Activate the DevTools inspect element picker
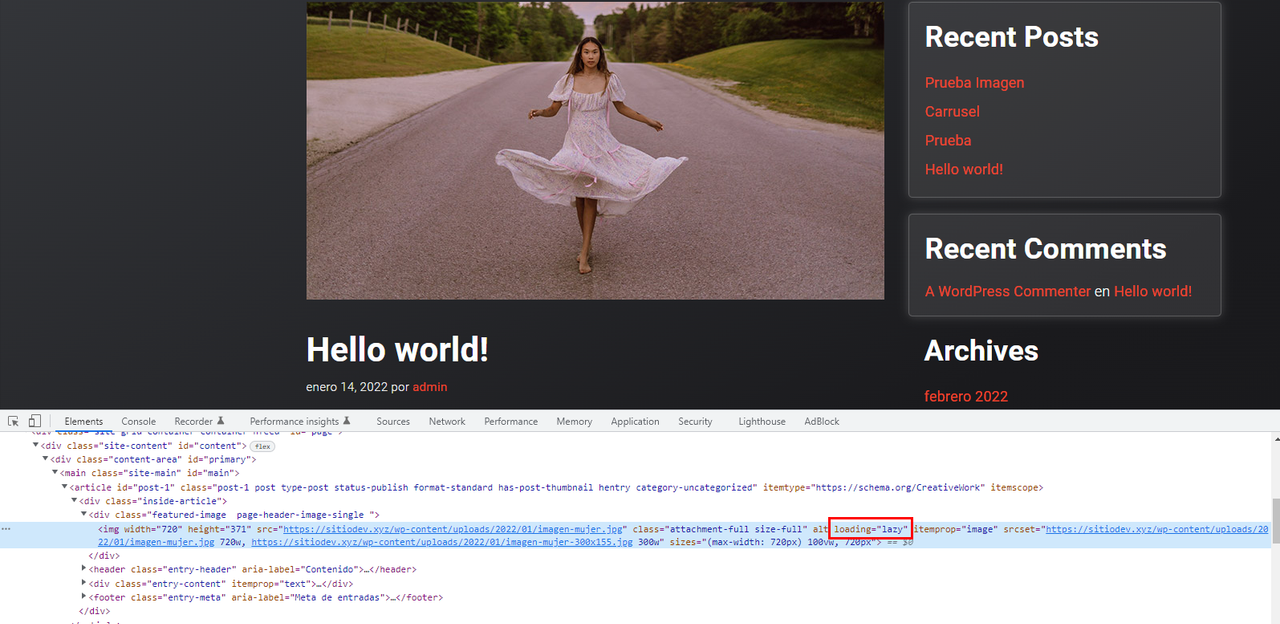The height and width of the screenshot is (624, 1280). (x=13, y=421)
